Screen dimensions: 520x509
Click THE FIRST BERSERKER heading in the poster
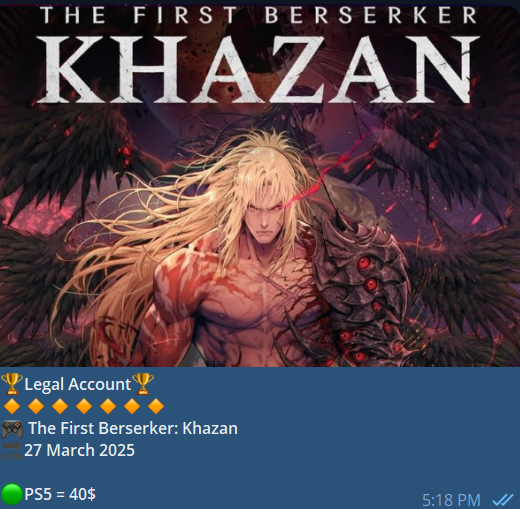[x=258, y=15]
